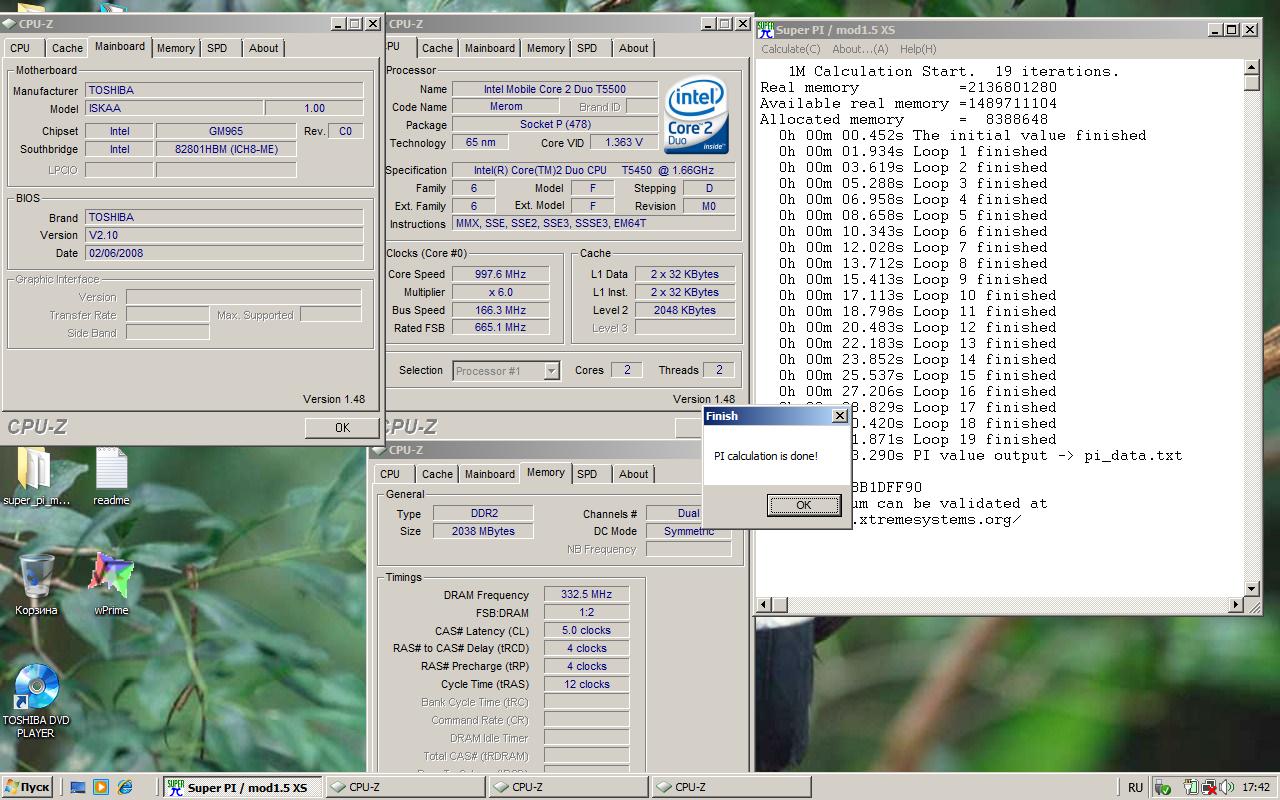The width and height of the screenshot is (1280, 800).
Task: Click Super PI horizontal scrollbar right arrow
Action: point(1236,605)
